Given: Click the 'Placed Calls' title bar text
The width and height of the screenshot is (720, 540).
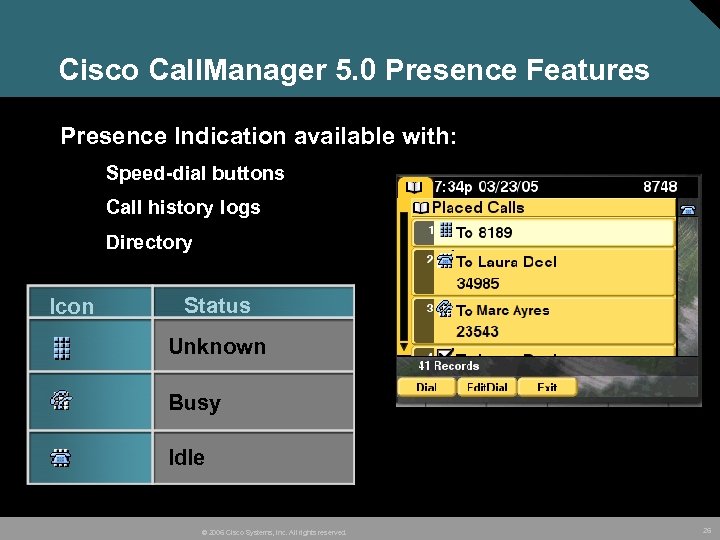Looking at the screenshot, I should coord(478,208).
